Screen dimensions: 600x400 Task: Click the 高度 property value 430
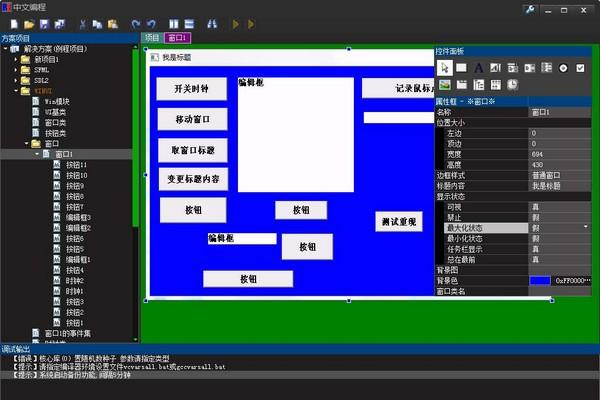coord(559,165)
